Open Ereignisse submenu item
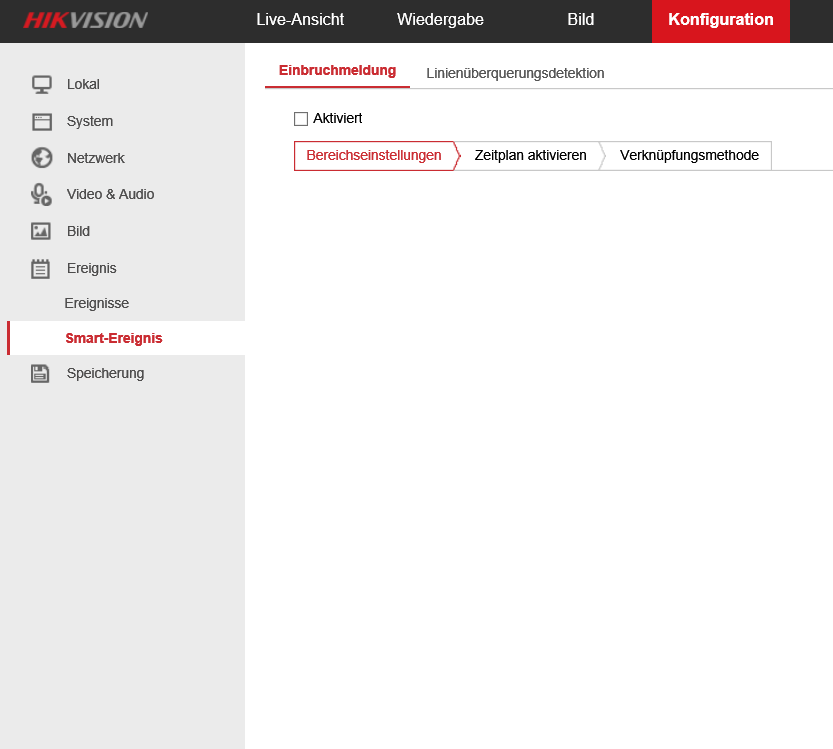This screenshot has width=833, height=749. click(x=97, y=303)
